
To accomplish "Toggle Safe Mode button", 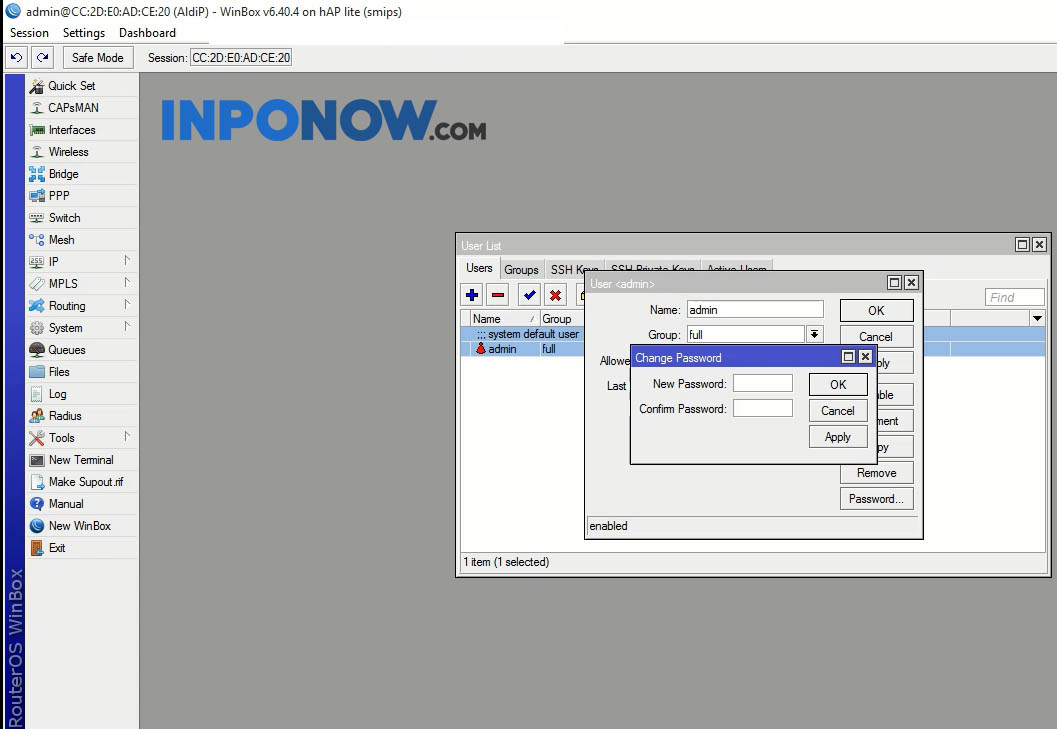I will (98, 58).
